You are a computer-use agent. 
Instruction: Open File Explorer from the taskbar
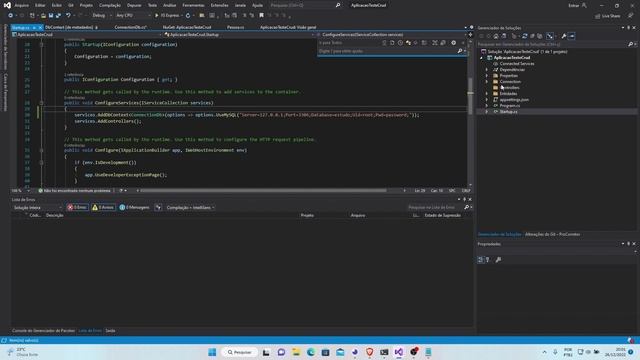click(296, 352)
